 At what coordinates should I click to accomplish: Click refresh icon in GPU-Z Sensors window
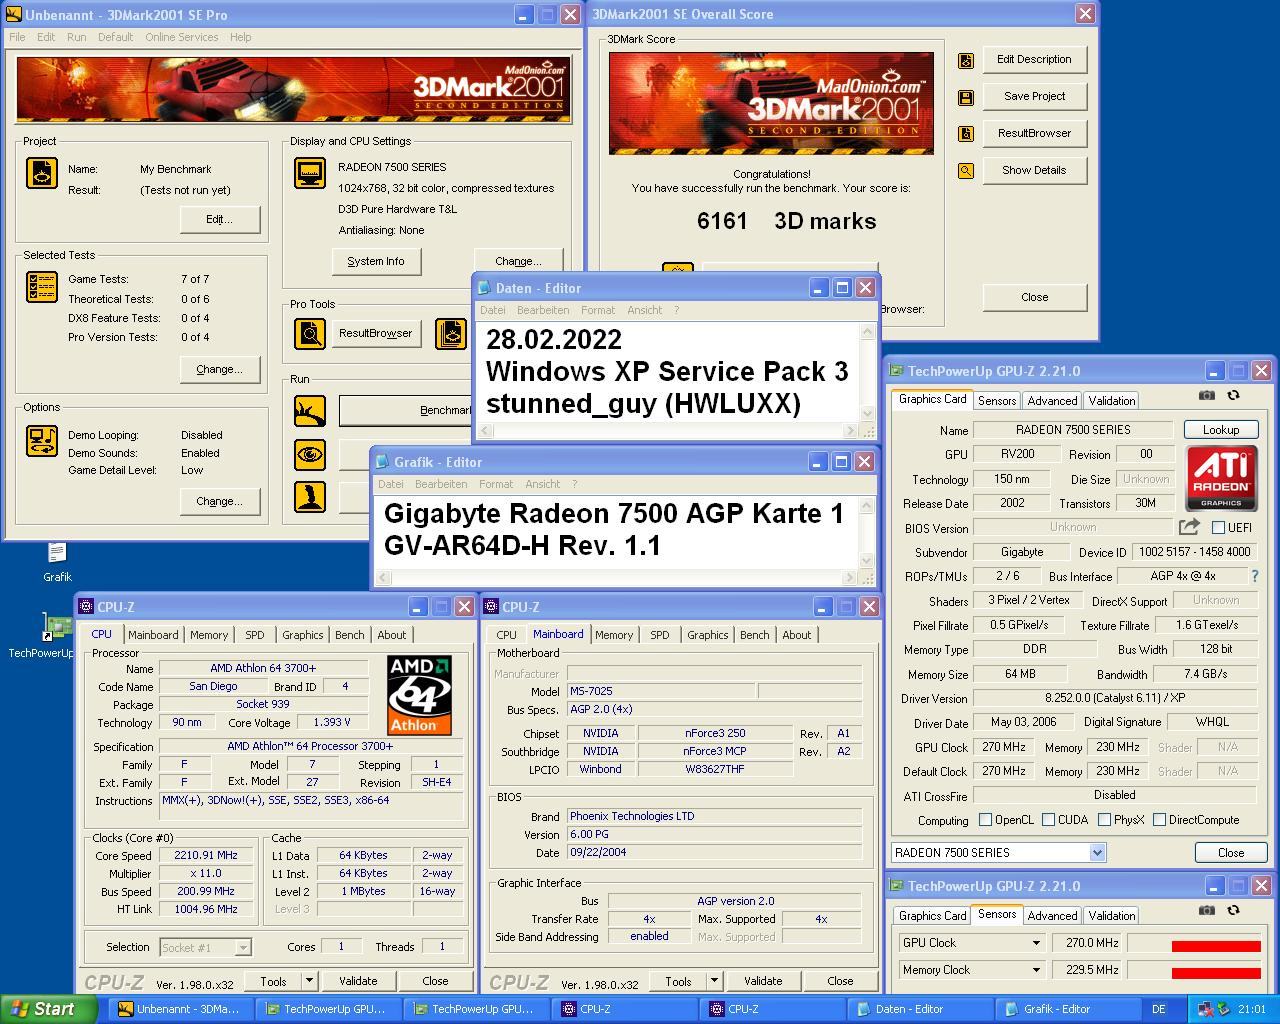(1233, 910)
